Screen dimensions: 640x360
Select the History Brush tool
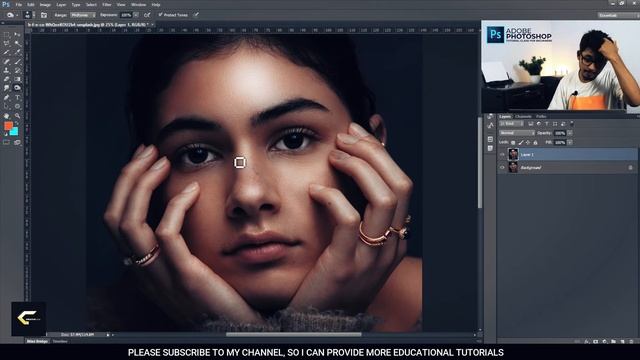(18, 70)
